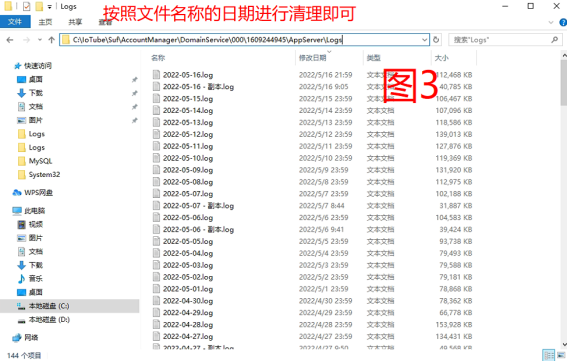Click file icon of 2022-05-10.log

(156, 158)
